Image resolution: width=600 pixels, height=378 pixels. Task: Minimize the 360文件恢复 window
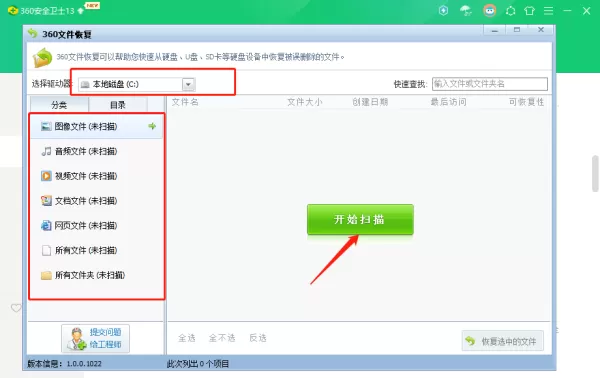(x=495, y=30)
